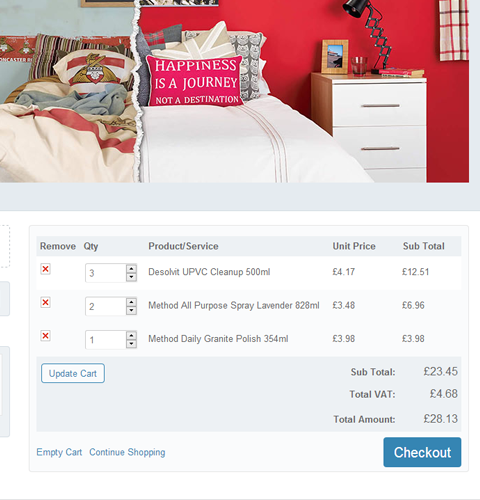
Task: Increase quantity of Desolvit UPVC Cleanup
Action: (x=132, y=269)
